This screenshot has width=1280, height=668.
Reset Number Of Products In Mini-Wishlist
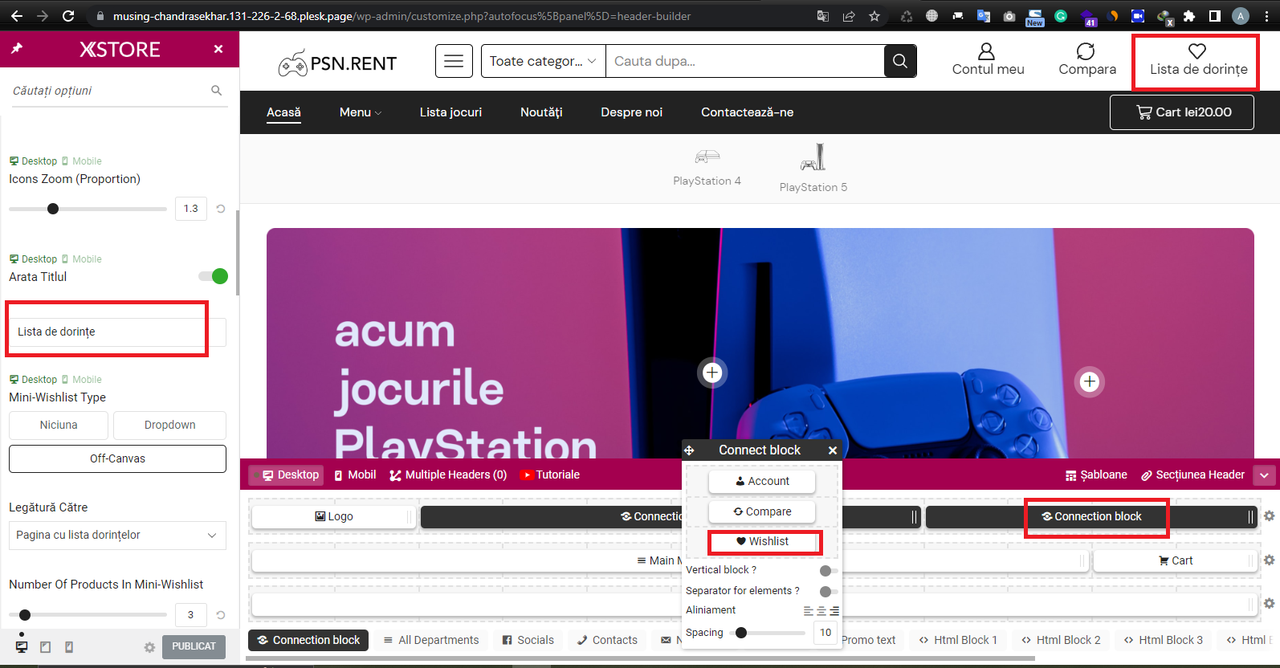coord(221,615)
